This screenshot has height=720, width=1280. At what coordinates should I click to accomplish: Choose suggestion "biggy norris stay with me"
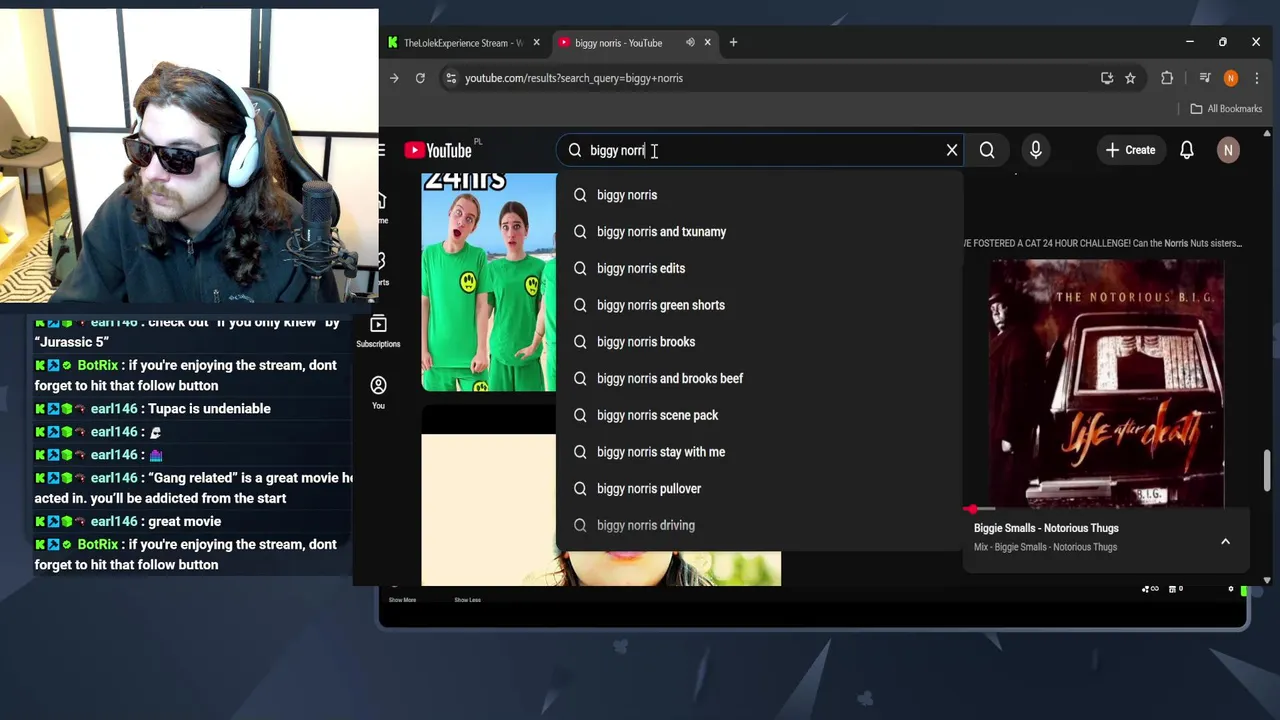click(760, 452)
